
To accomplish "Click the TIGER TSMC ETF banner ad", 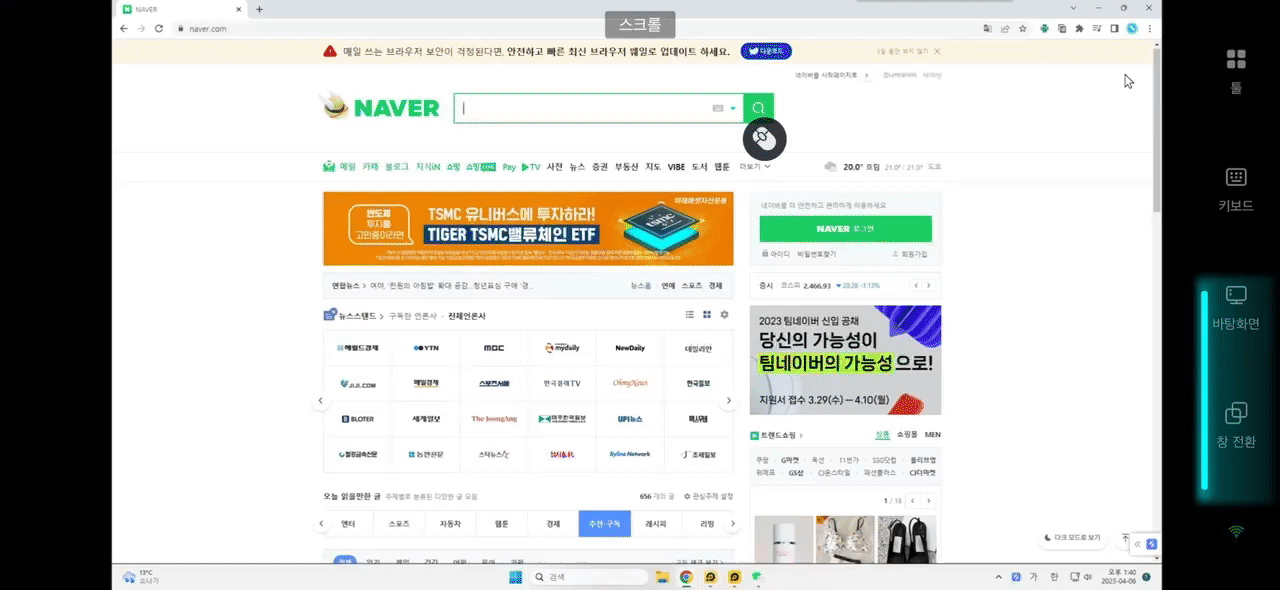I will [x=528, y=228].
